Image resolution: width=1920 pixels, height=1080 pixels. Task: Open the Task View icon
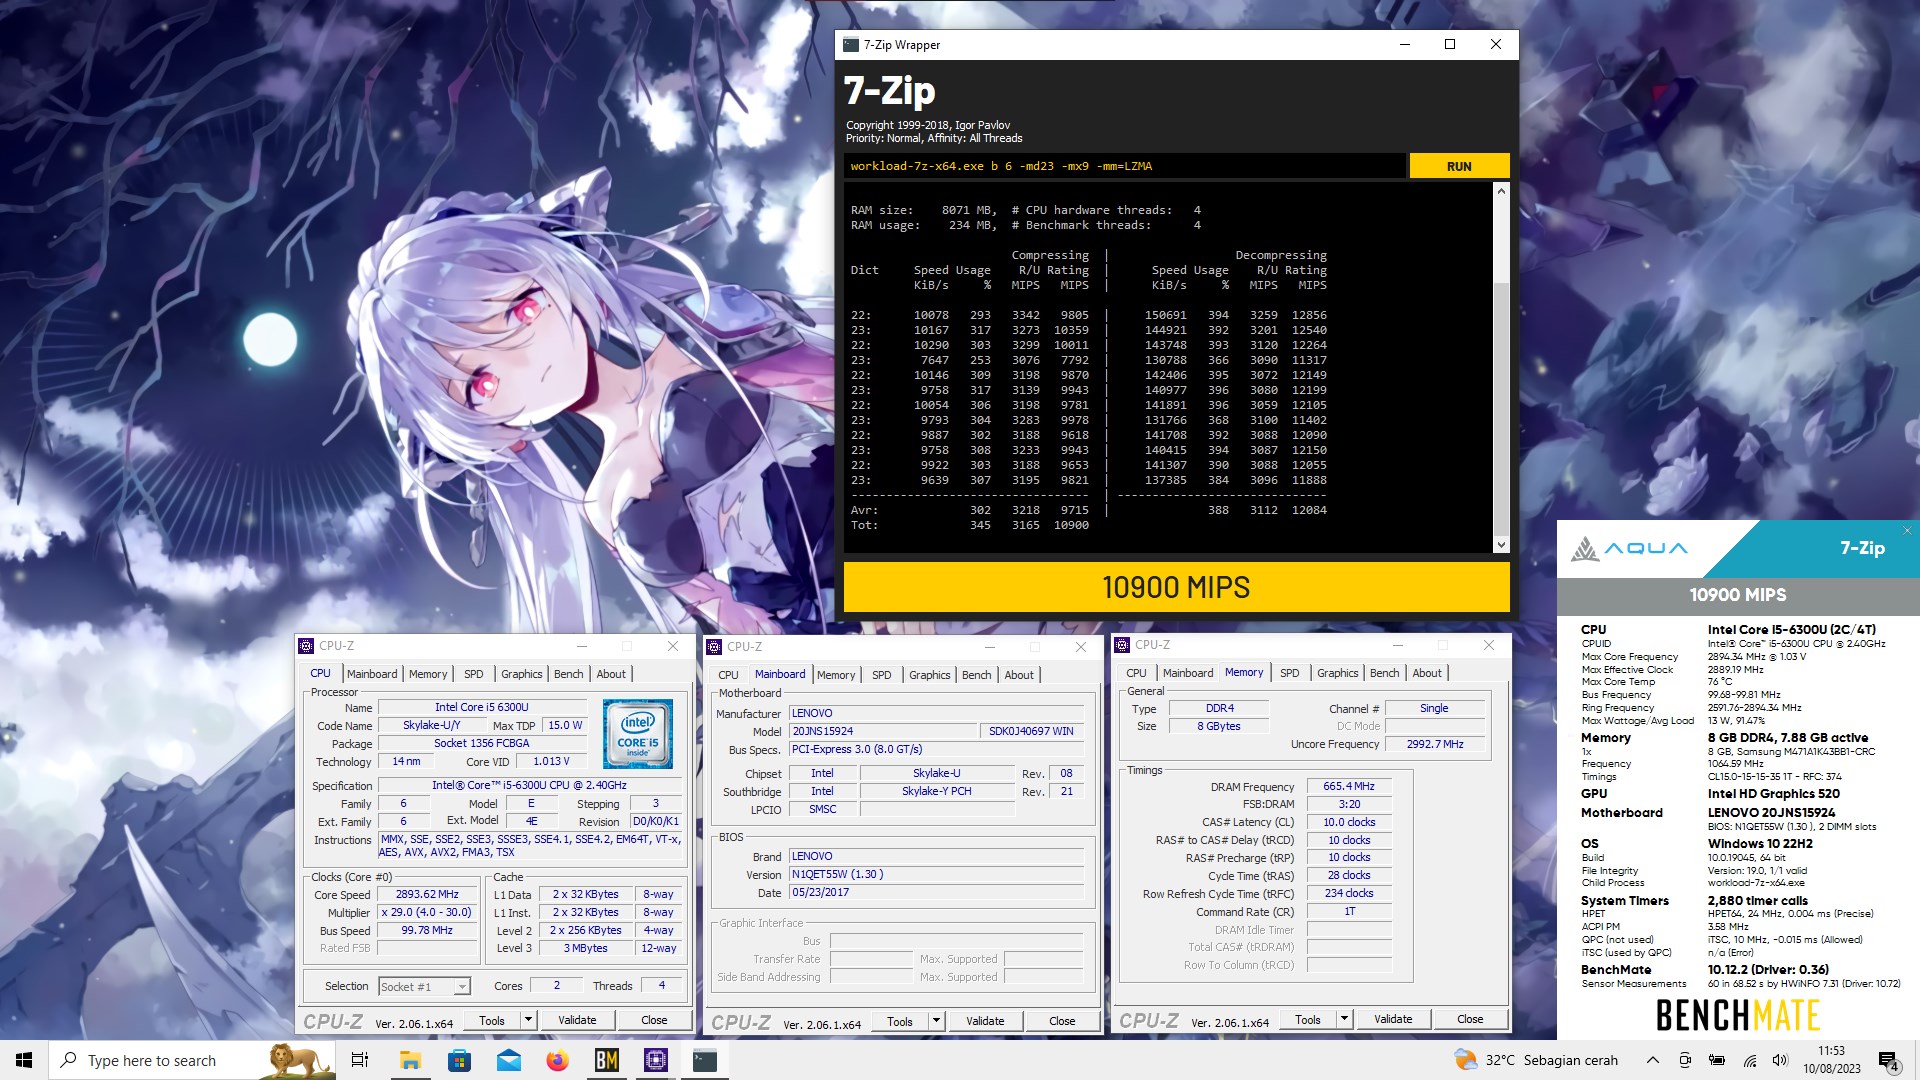pos(360,1060)
